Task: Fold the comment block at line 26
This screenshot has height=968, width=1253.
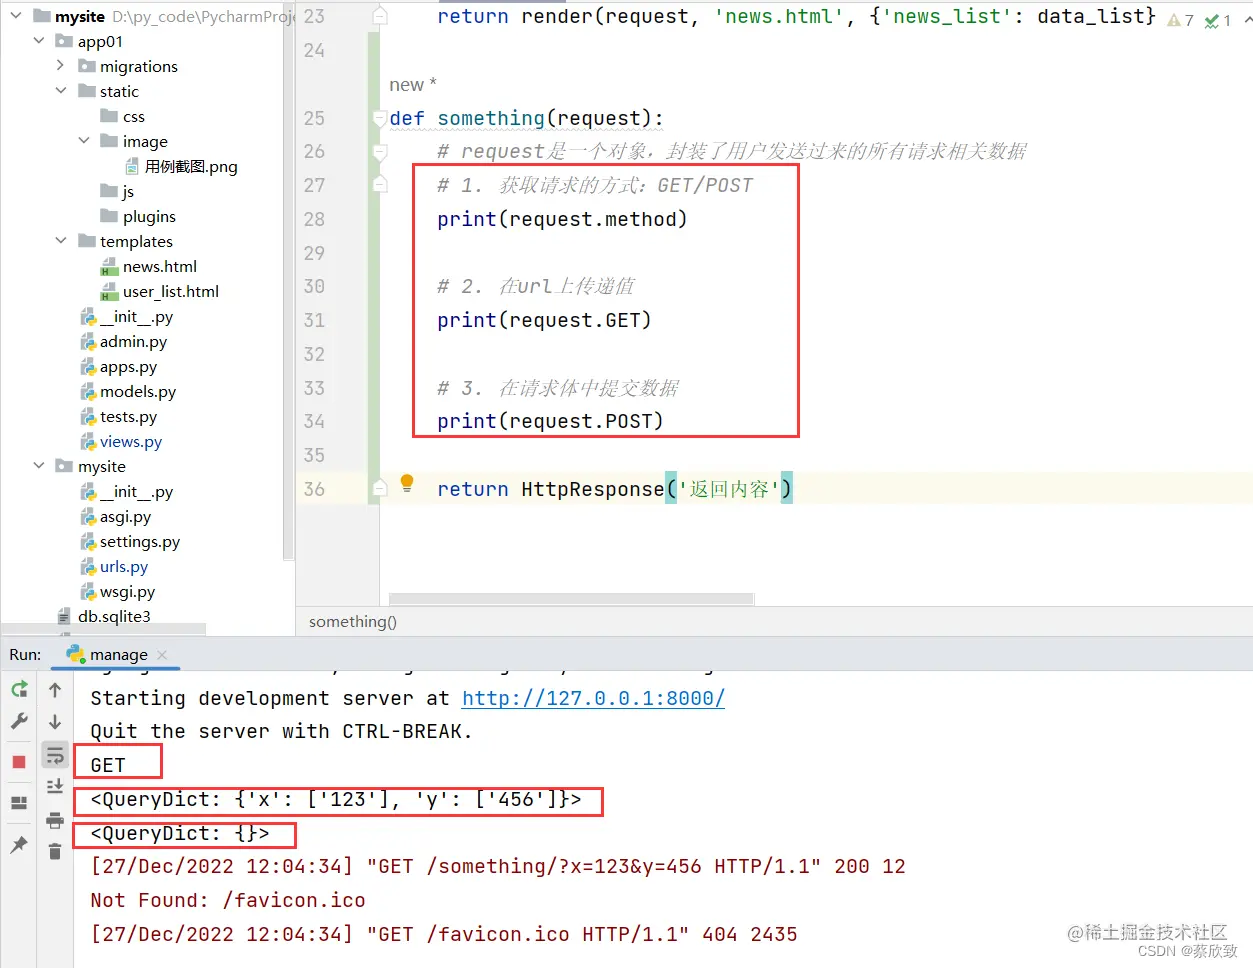Action: point(380,152)
